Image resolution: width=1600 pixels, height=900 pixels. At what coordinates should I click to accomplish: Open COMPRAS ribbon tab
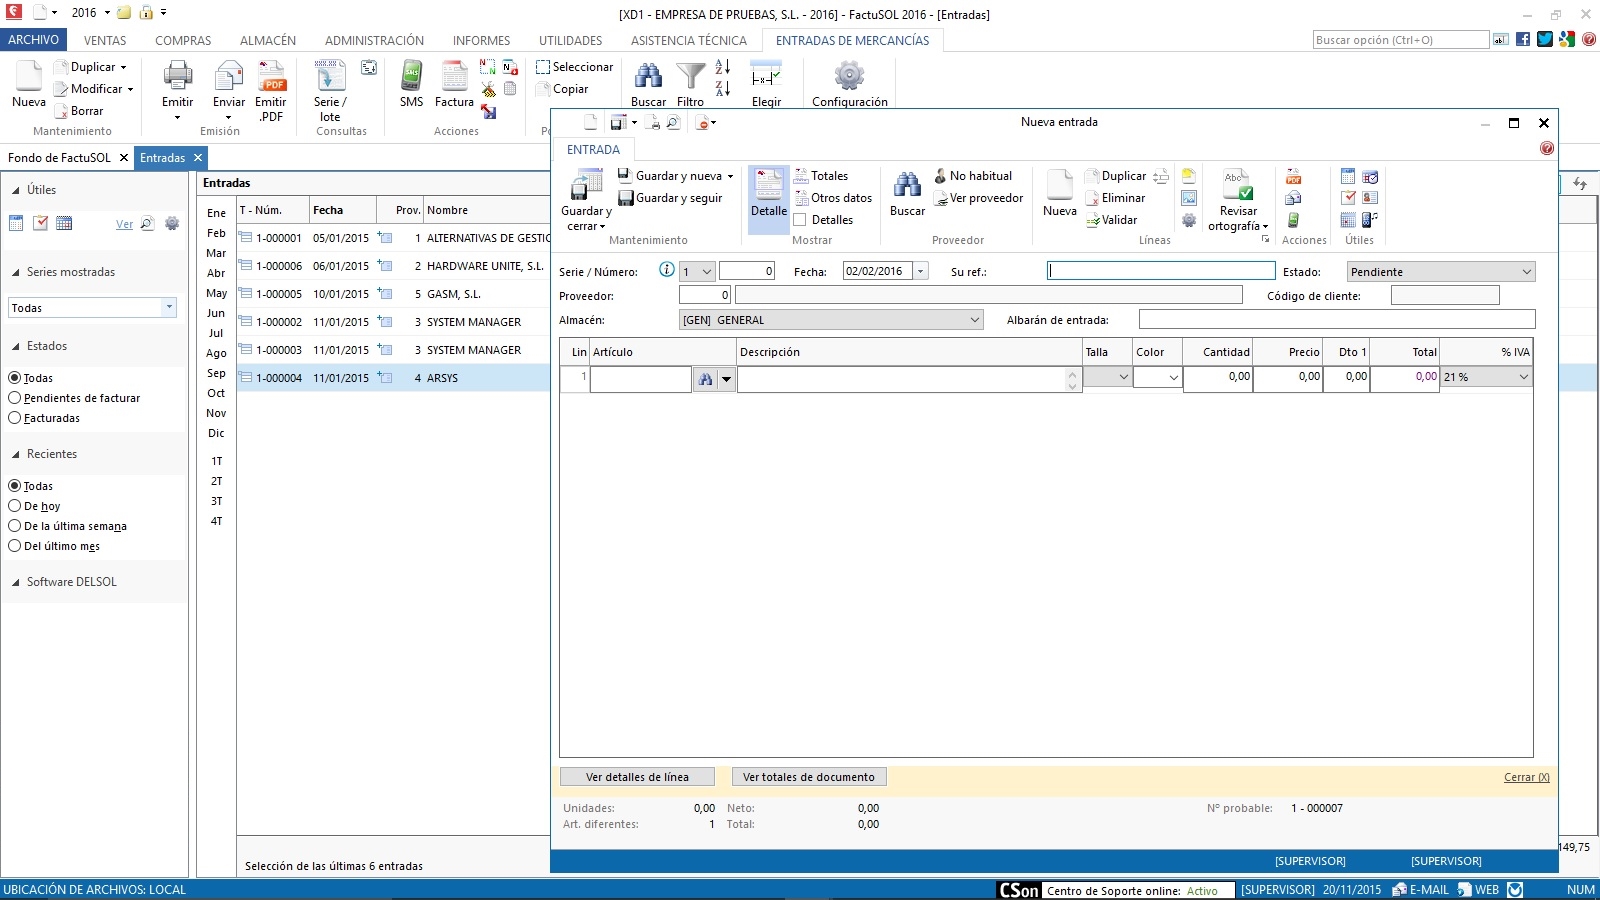[183, 41]
